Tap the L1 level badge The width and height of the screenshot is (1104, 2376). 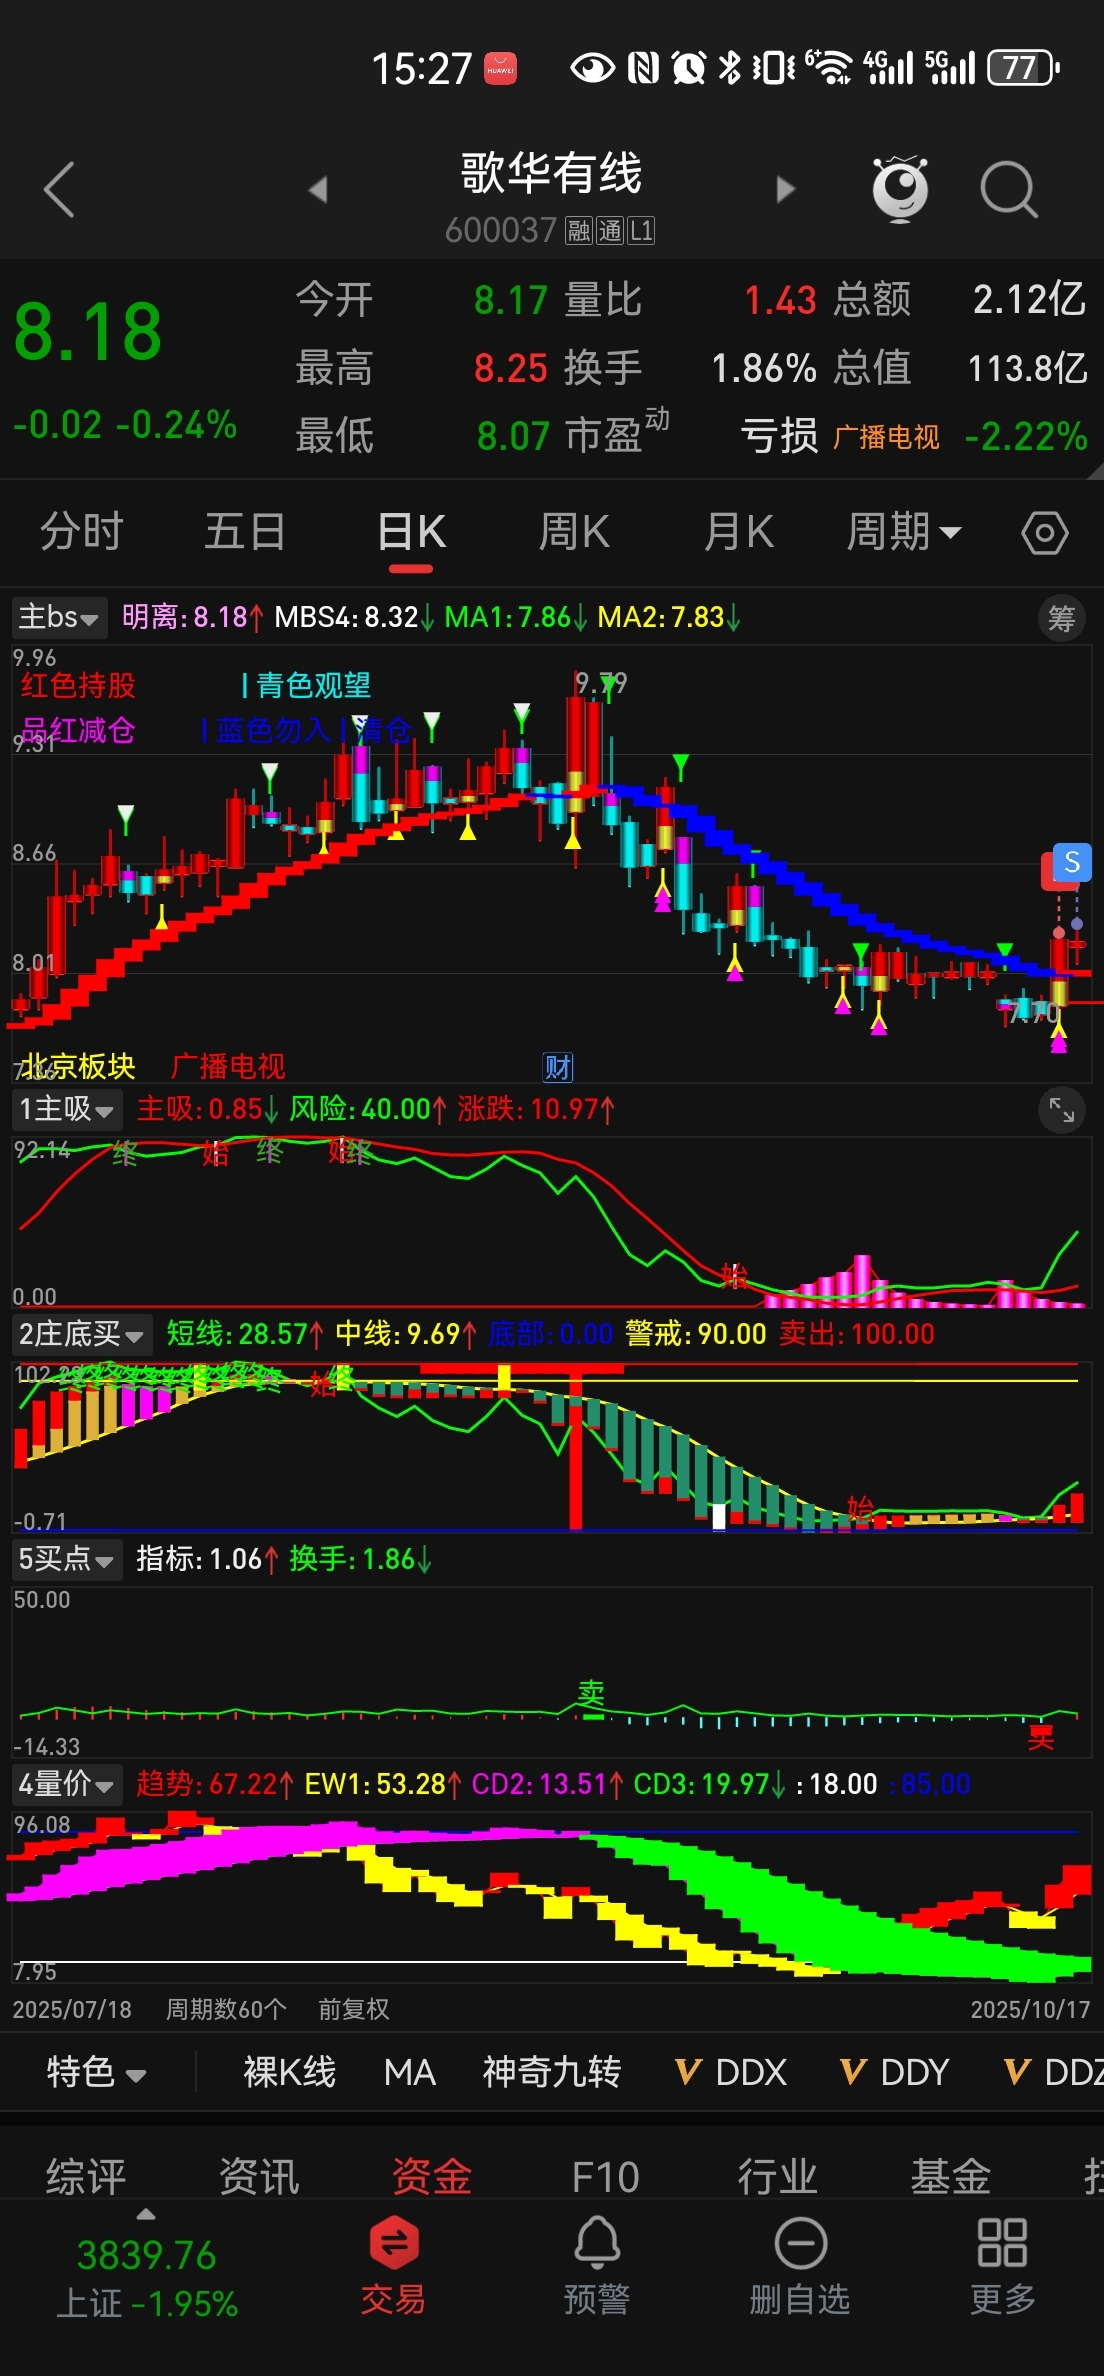(x=641, y=231)
